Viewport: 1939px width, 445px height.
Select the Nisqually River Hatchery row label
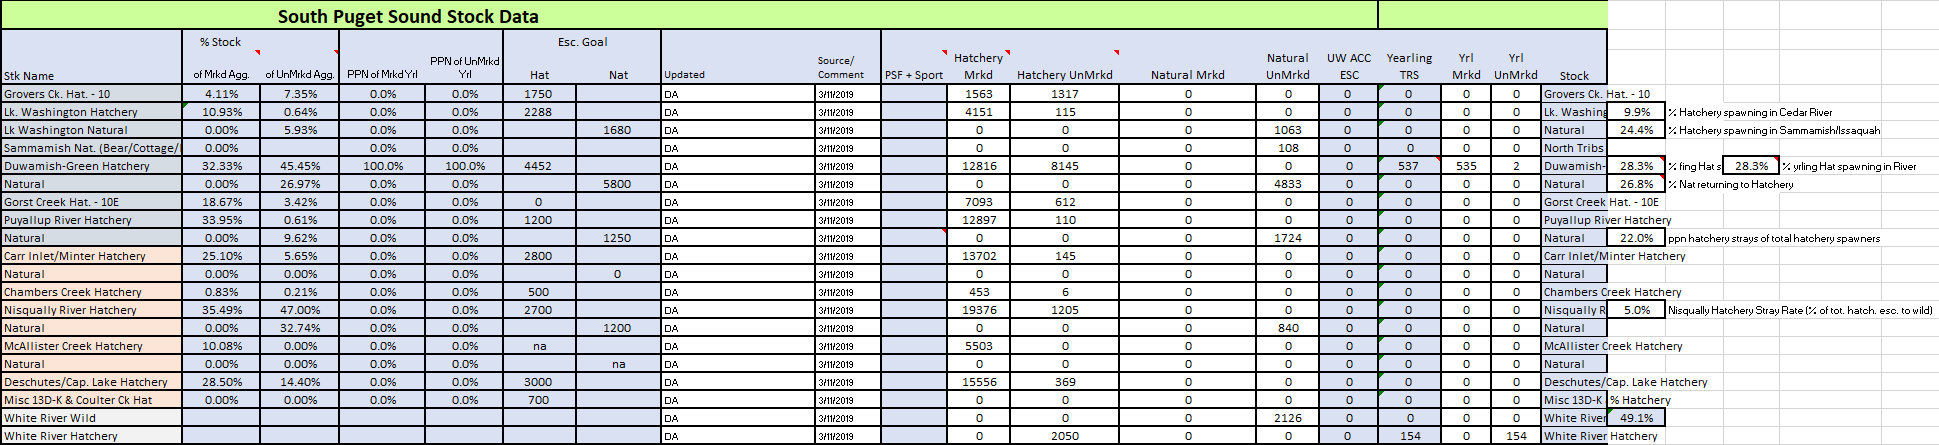coord(91,310)
